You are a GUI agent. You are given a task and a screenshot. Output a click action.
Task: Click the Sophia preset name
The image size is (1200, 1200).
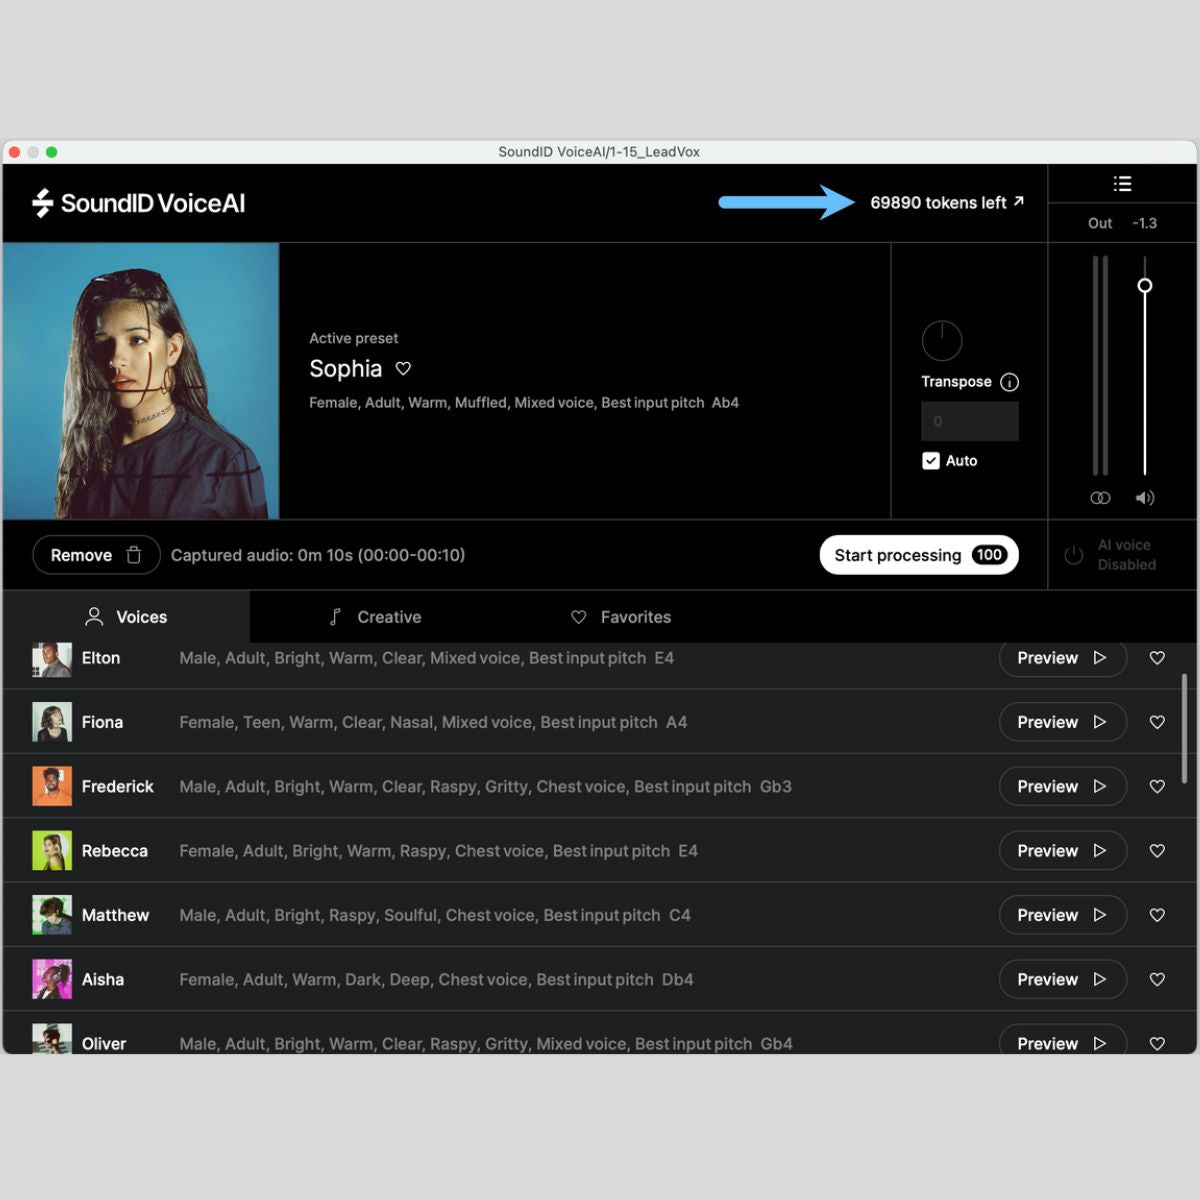[346, 369]
